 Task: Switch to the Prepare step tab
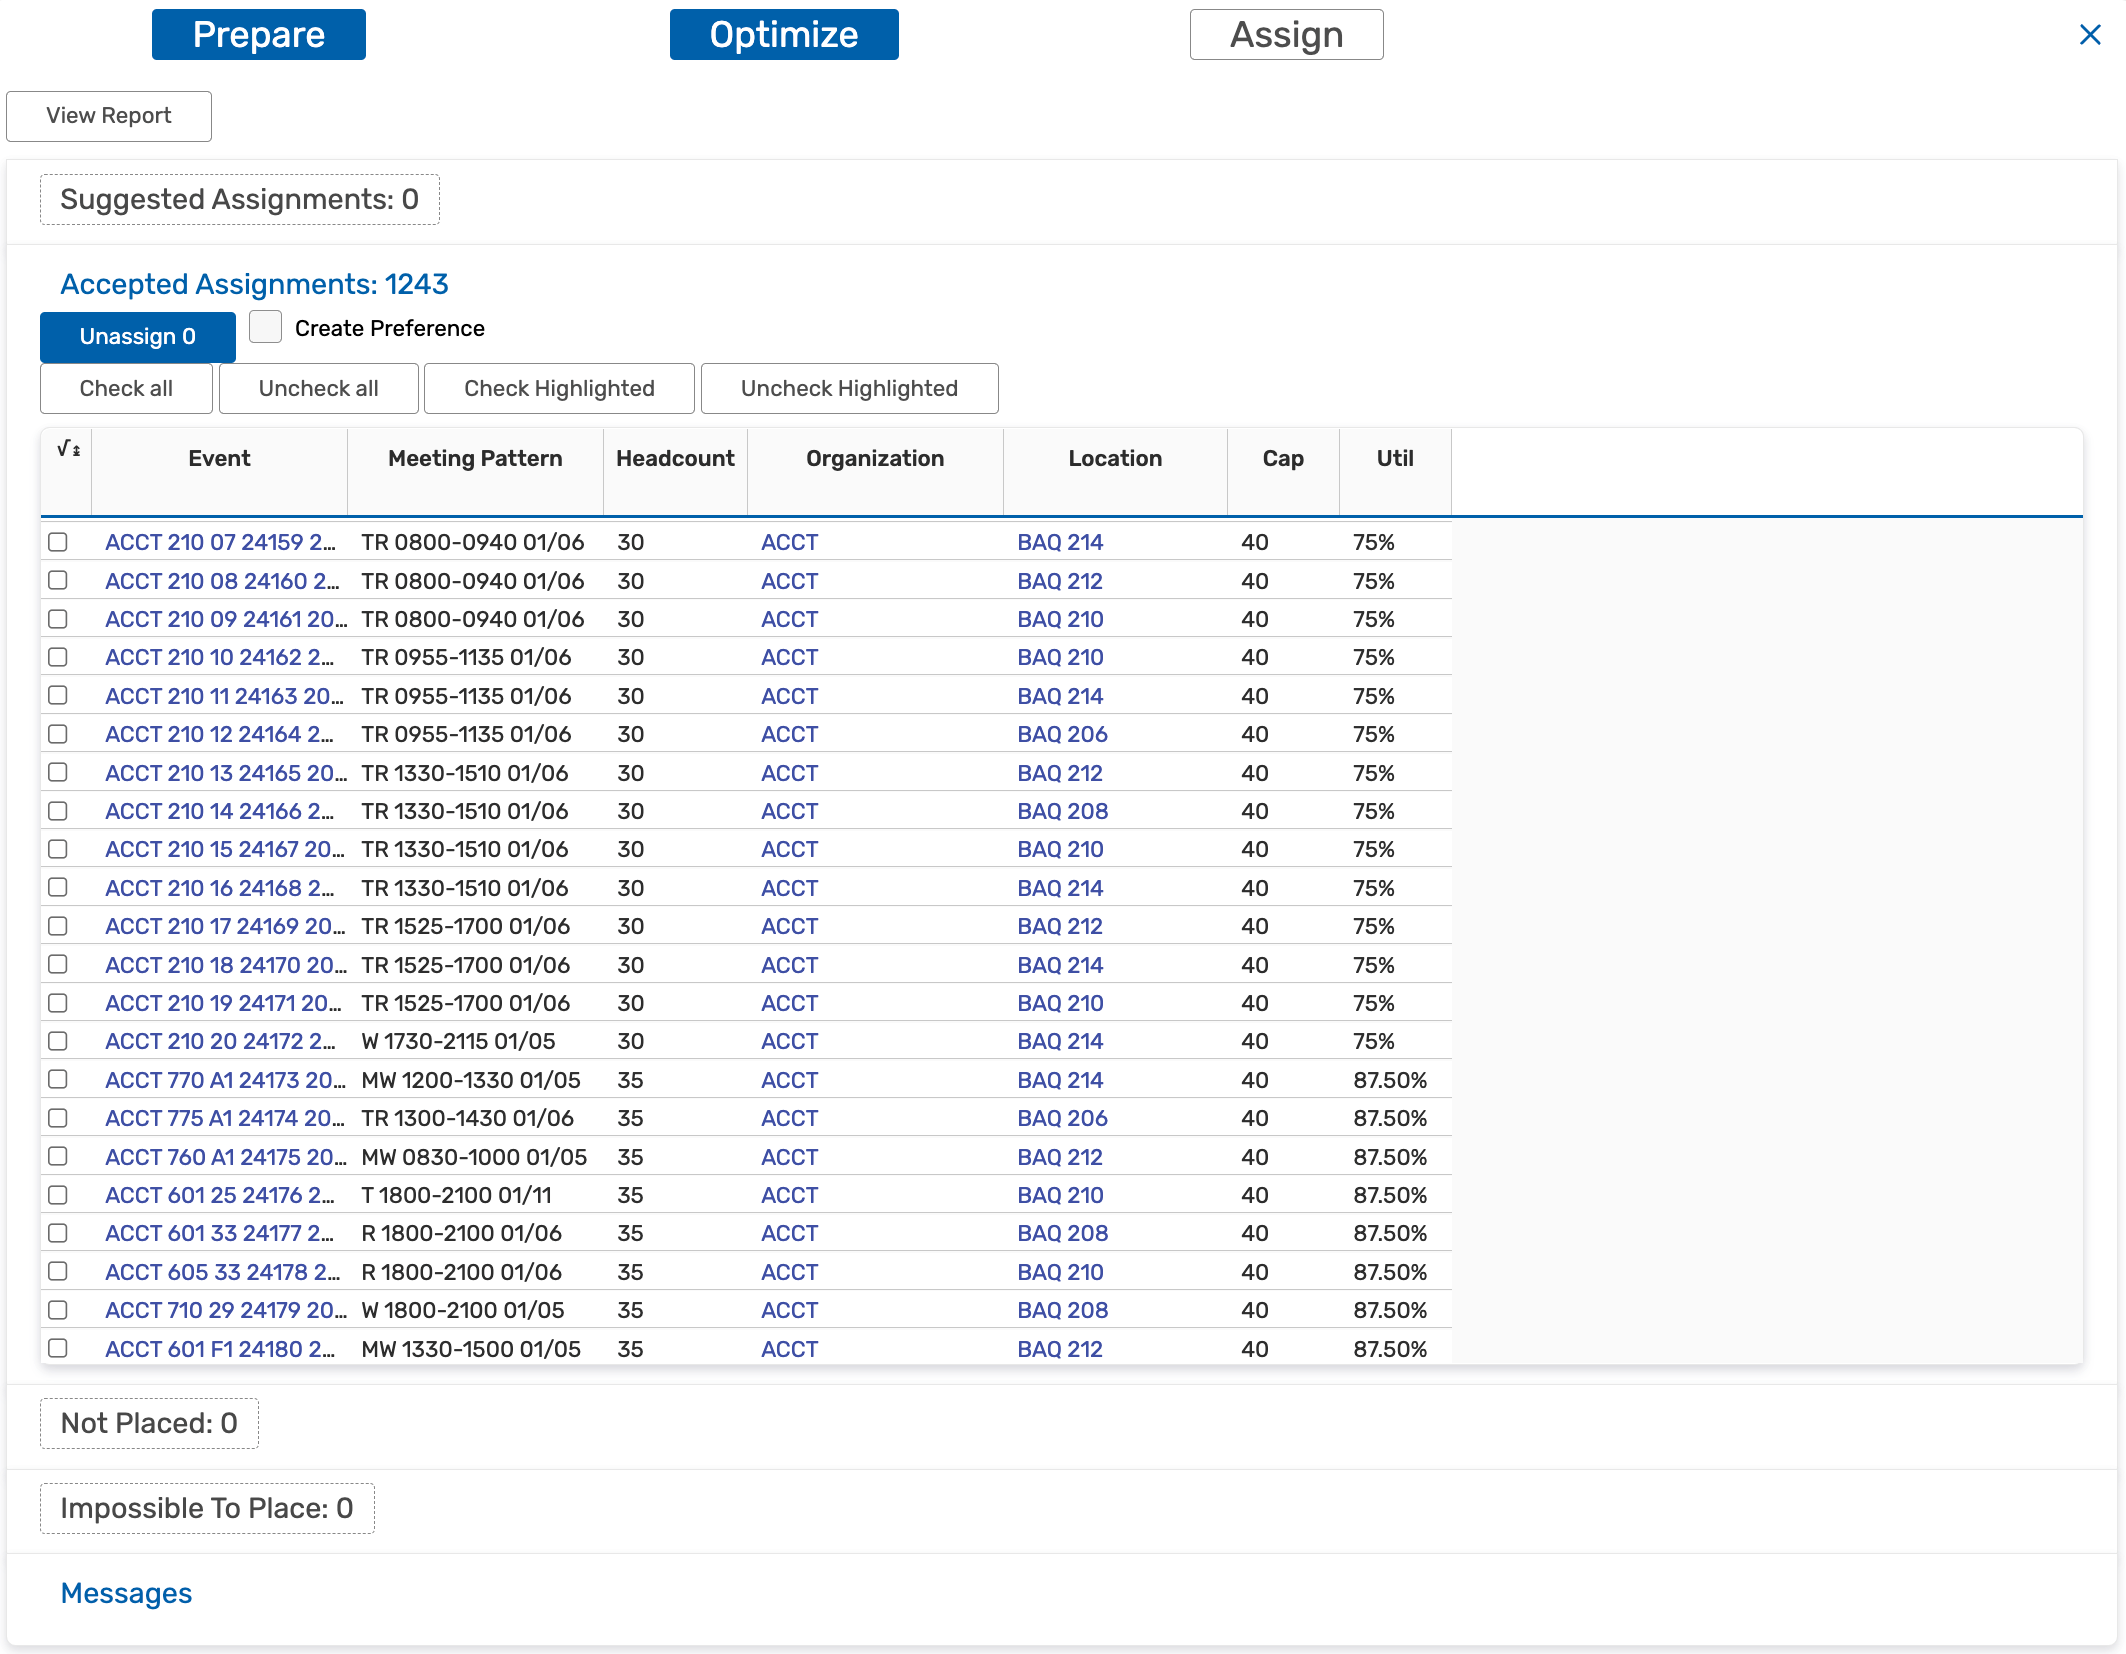pos(258,35)
